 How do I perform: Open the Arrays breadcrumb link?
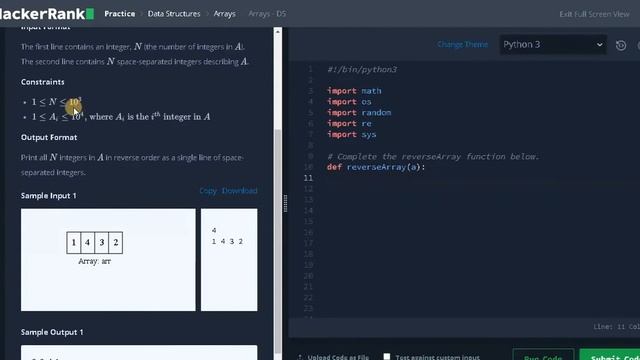224,13
